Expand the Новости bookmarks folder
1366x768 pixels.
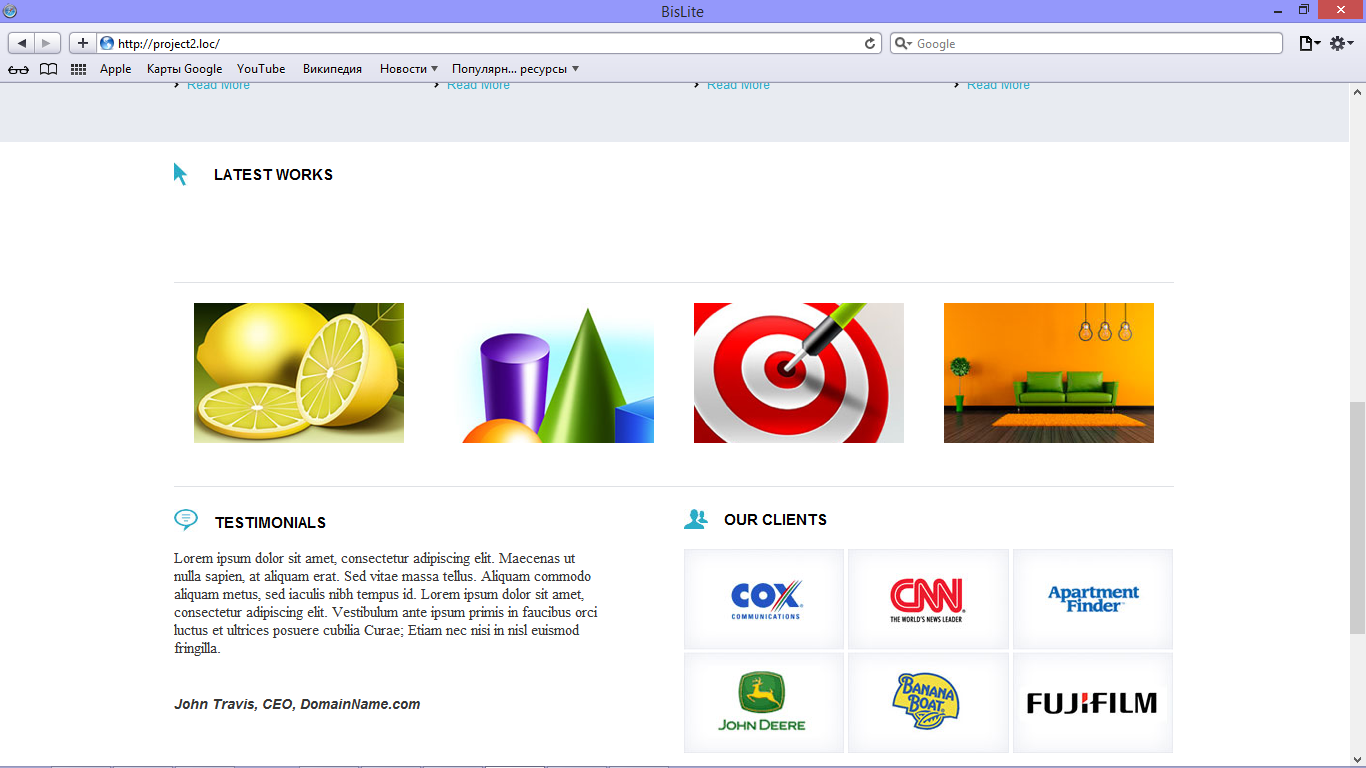coord(409,69)
